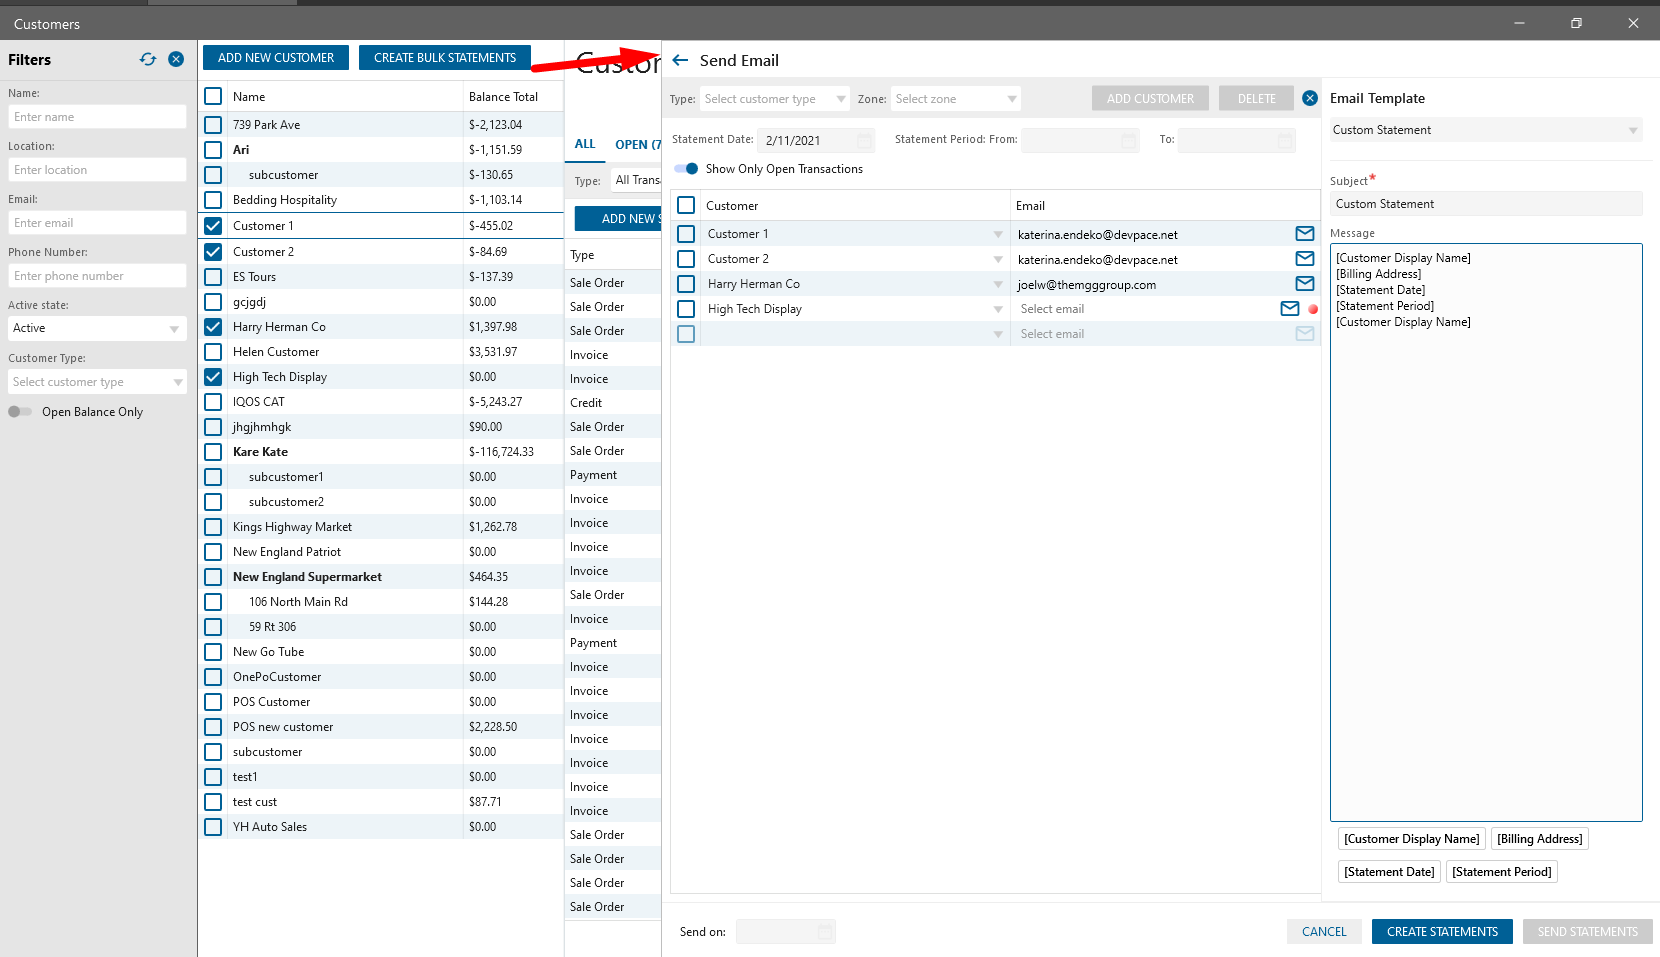Screen dimensions: 1660x957
Task: Select the Kings Highway Market row
Action: tap(381, 527)
